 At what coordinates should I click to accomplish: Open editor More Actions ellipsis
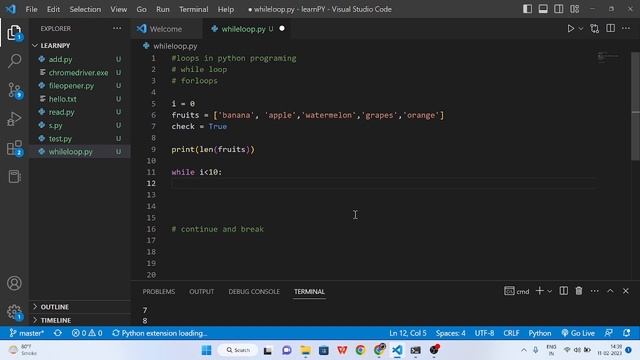pyautogui.click(x=626, y=28)
